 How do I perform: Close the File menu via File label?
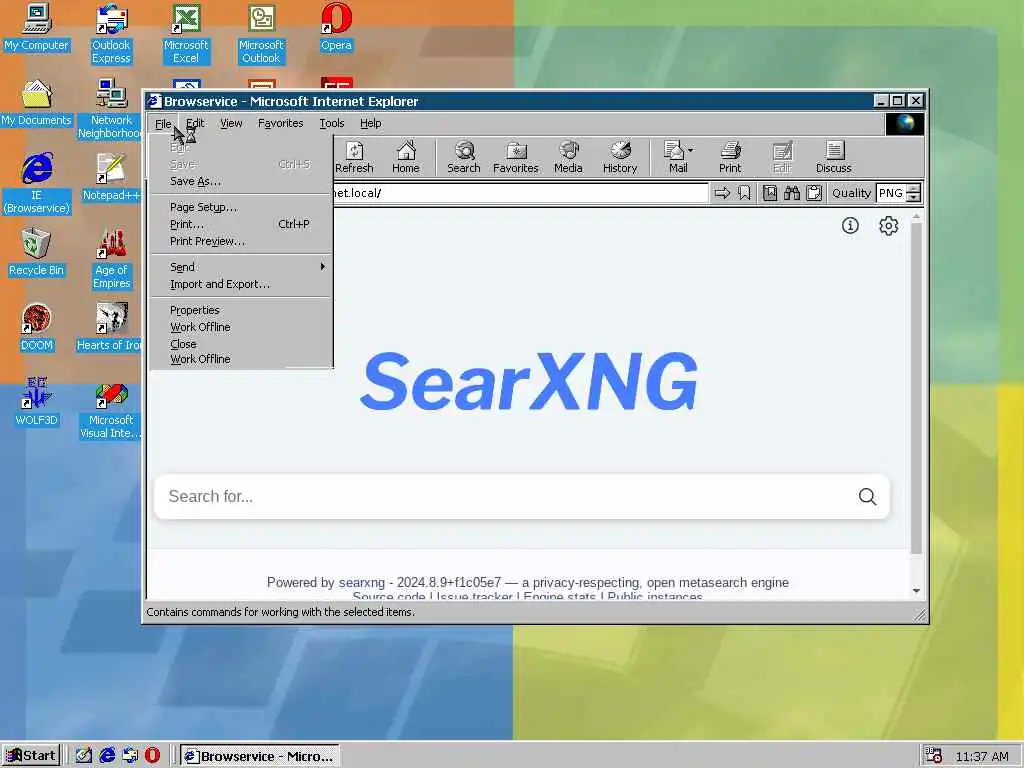point(163,123)
